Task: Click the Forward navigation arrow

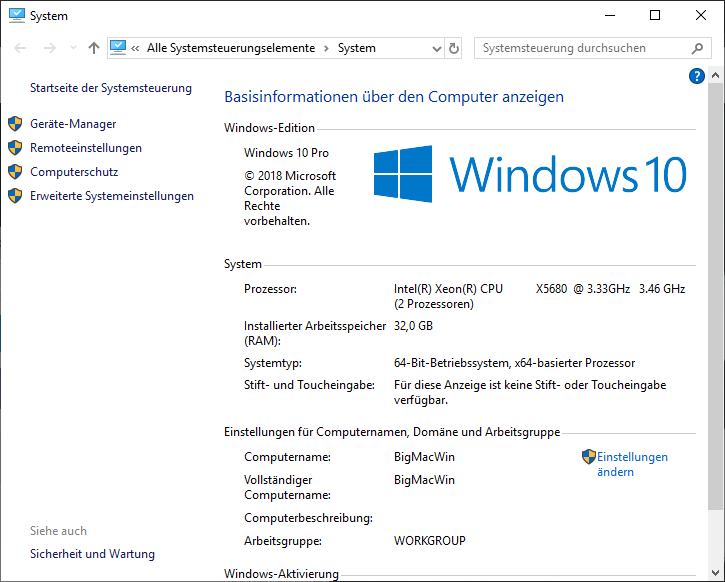Action: (x=48, y=48)
